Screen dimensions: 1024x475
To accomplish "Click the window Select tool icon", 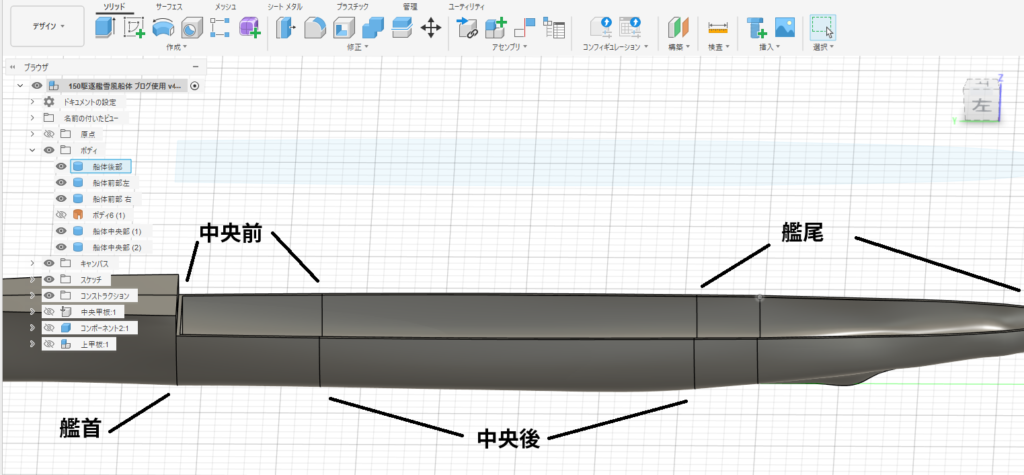I will [823, 27].
